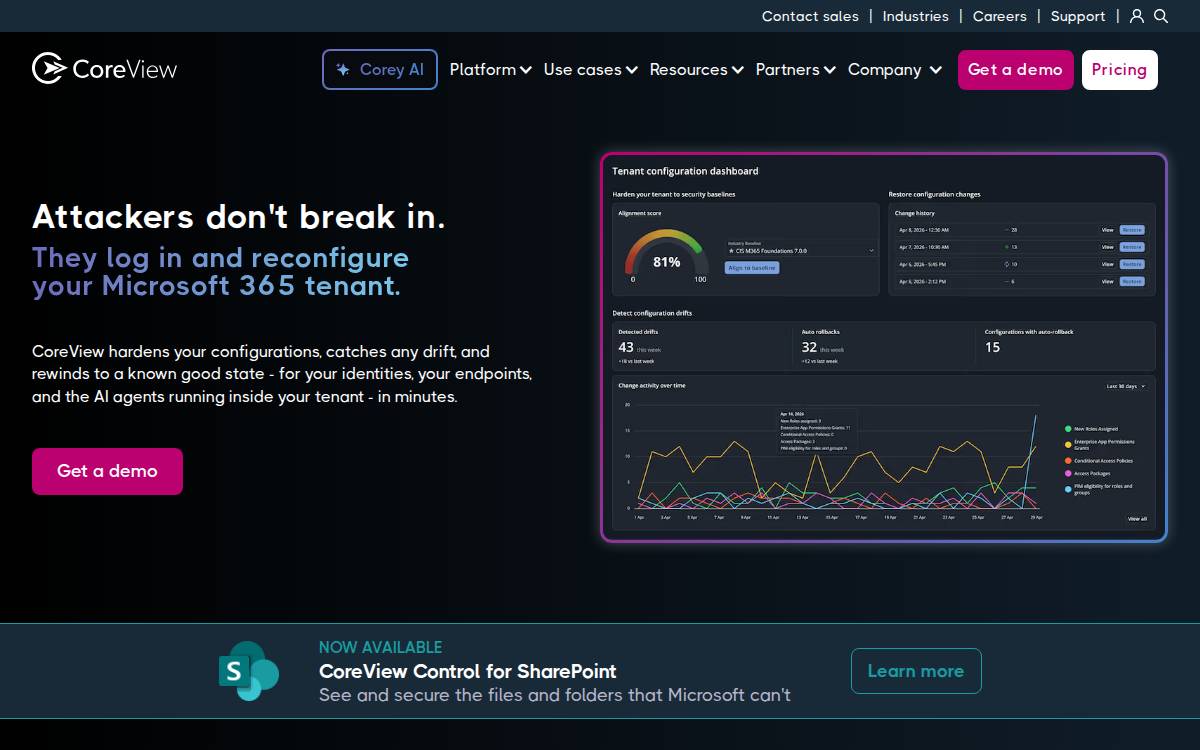Open the Last 30 days dropdown
This screenshot has width=1200, height=750.
(x=1126, y=386)
